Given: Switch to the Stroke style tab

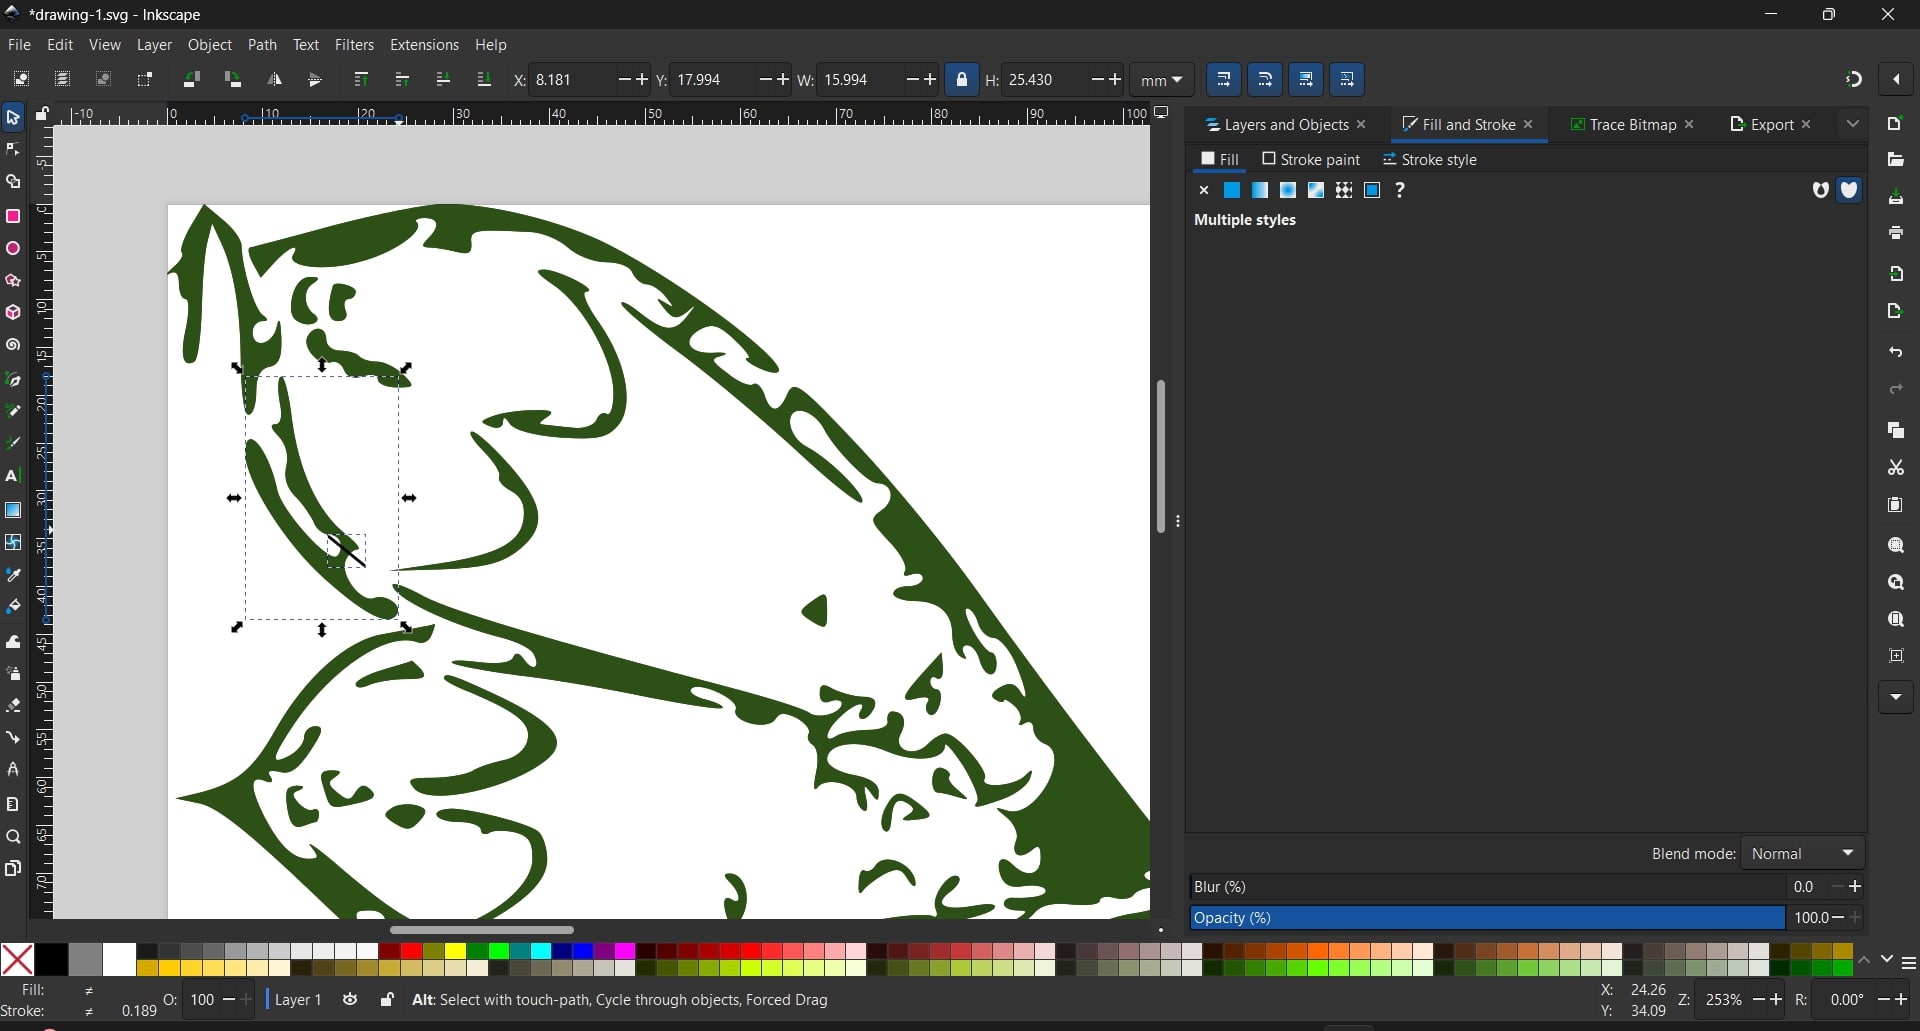Looking at the screenshot, I should click(1430, 160).
